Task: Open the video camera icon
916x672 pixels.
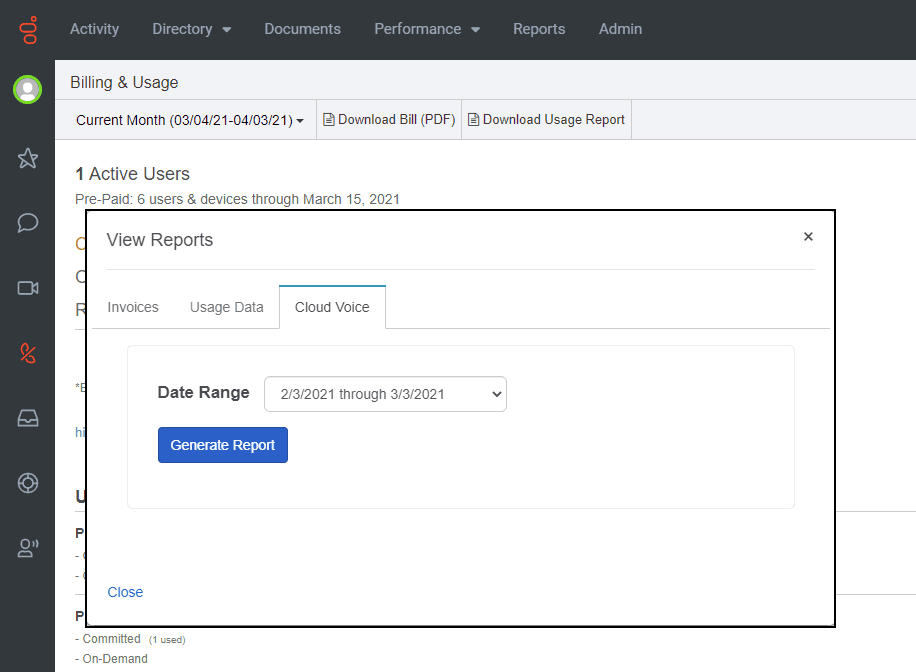Action: click(x=28, y=288)
